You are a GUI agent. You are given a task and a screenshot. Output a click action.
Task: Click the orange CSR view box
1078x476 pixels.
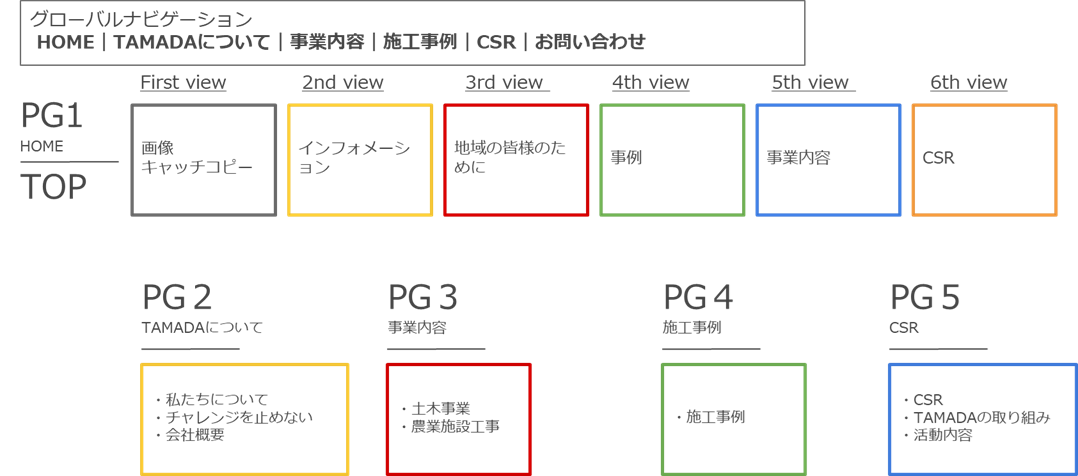click(984, 160)
